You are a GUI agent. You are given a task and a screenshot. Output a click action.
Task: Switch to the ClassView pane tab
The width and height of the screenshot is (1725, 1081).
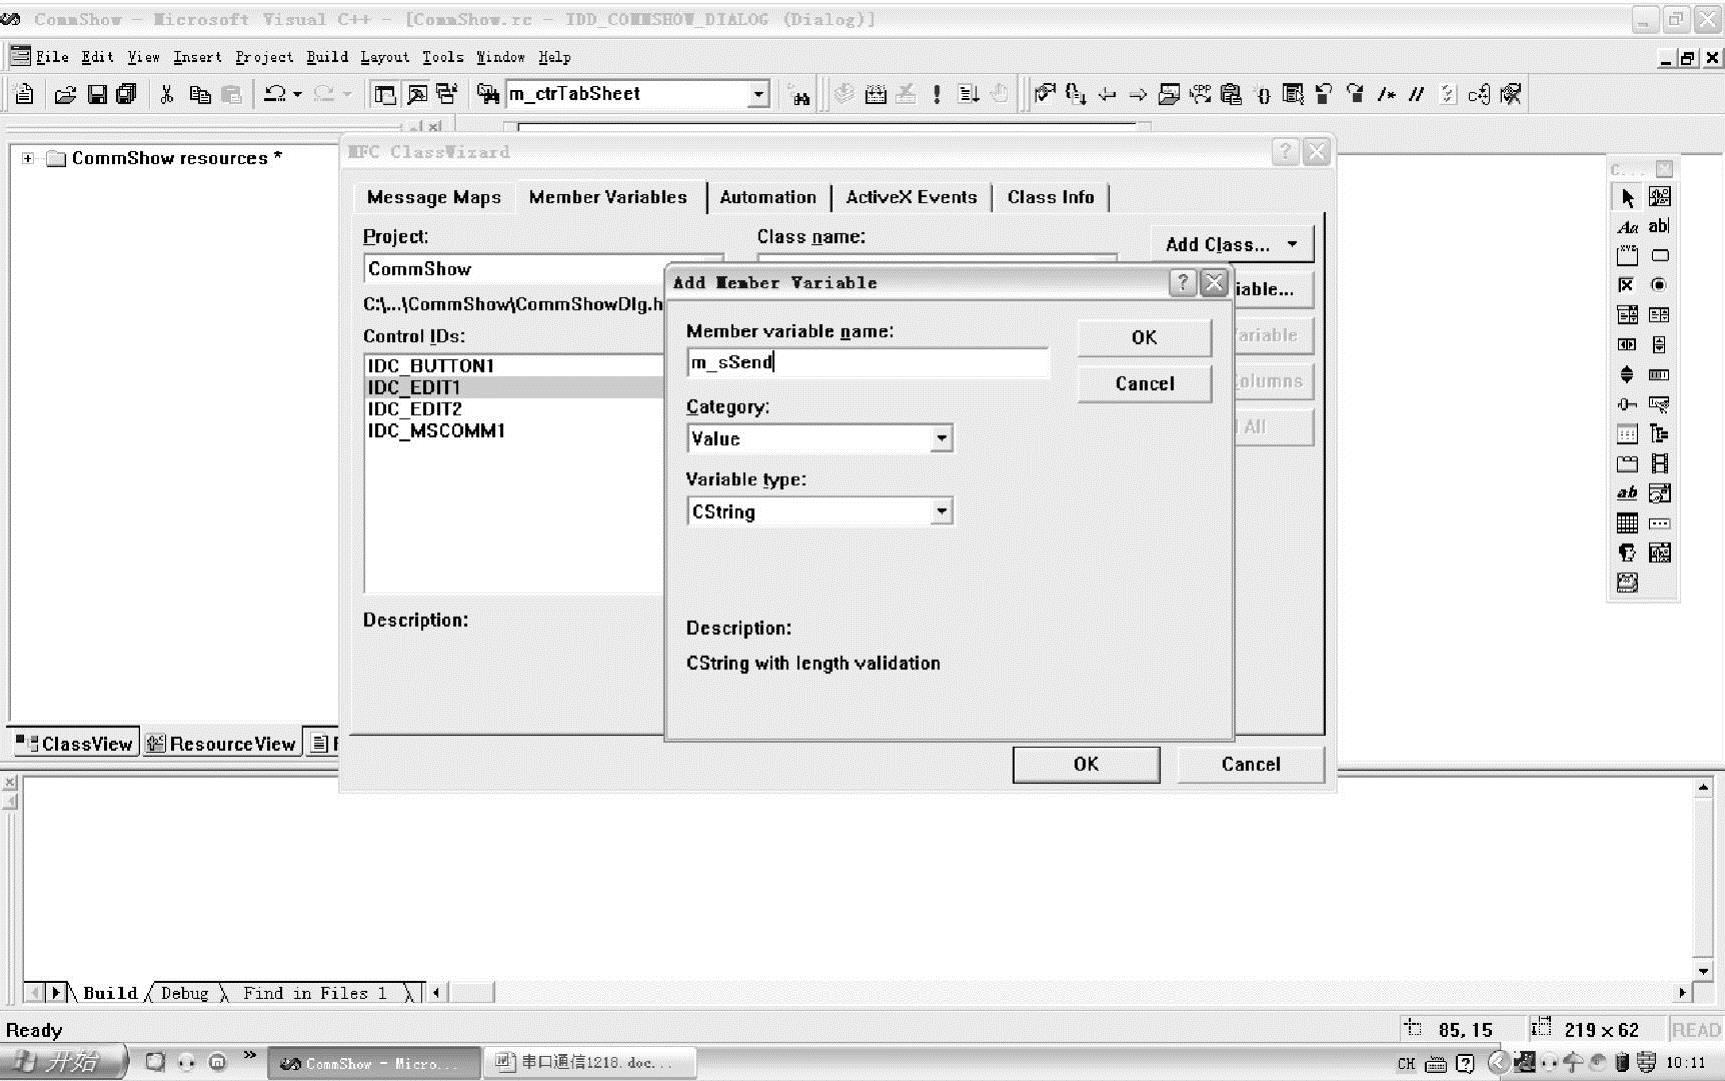[75, 743]
